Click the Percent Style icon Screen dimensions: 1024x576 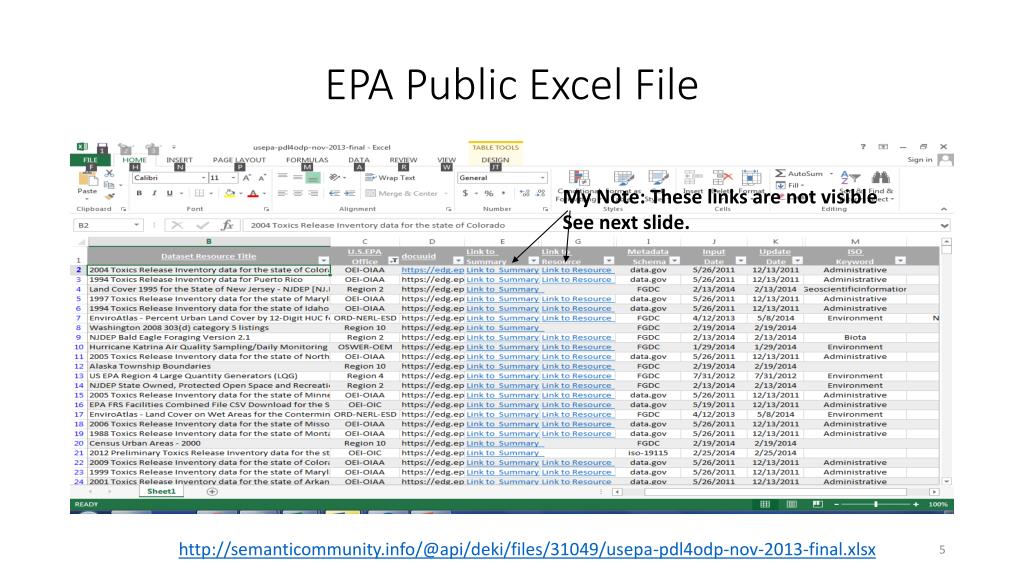pos(488,193)
